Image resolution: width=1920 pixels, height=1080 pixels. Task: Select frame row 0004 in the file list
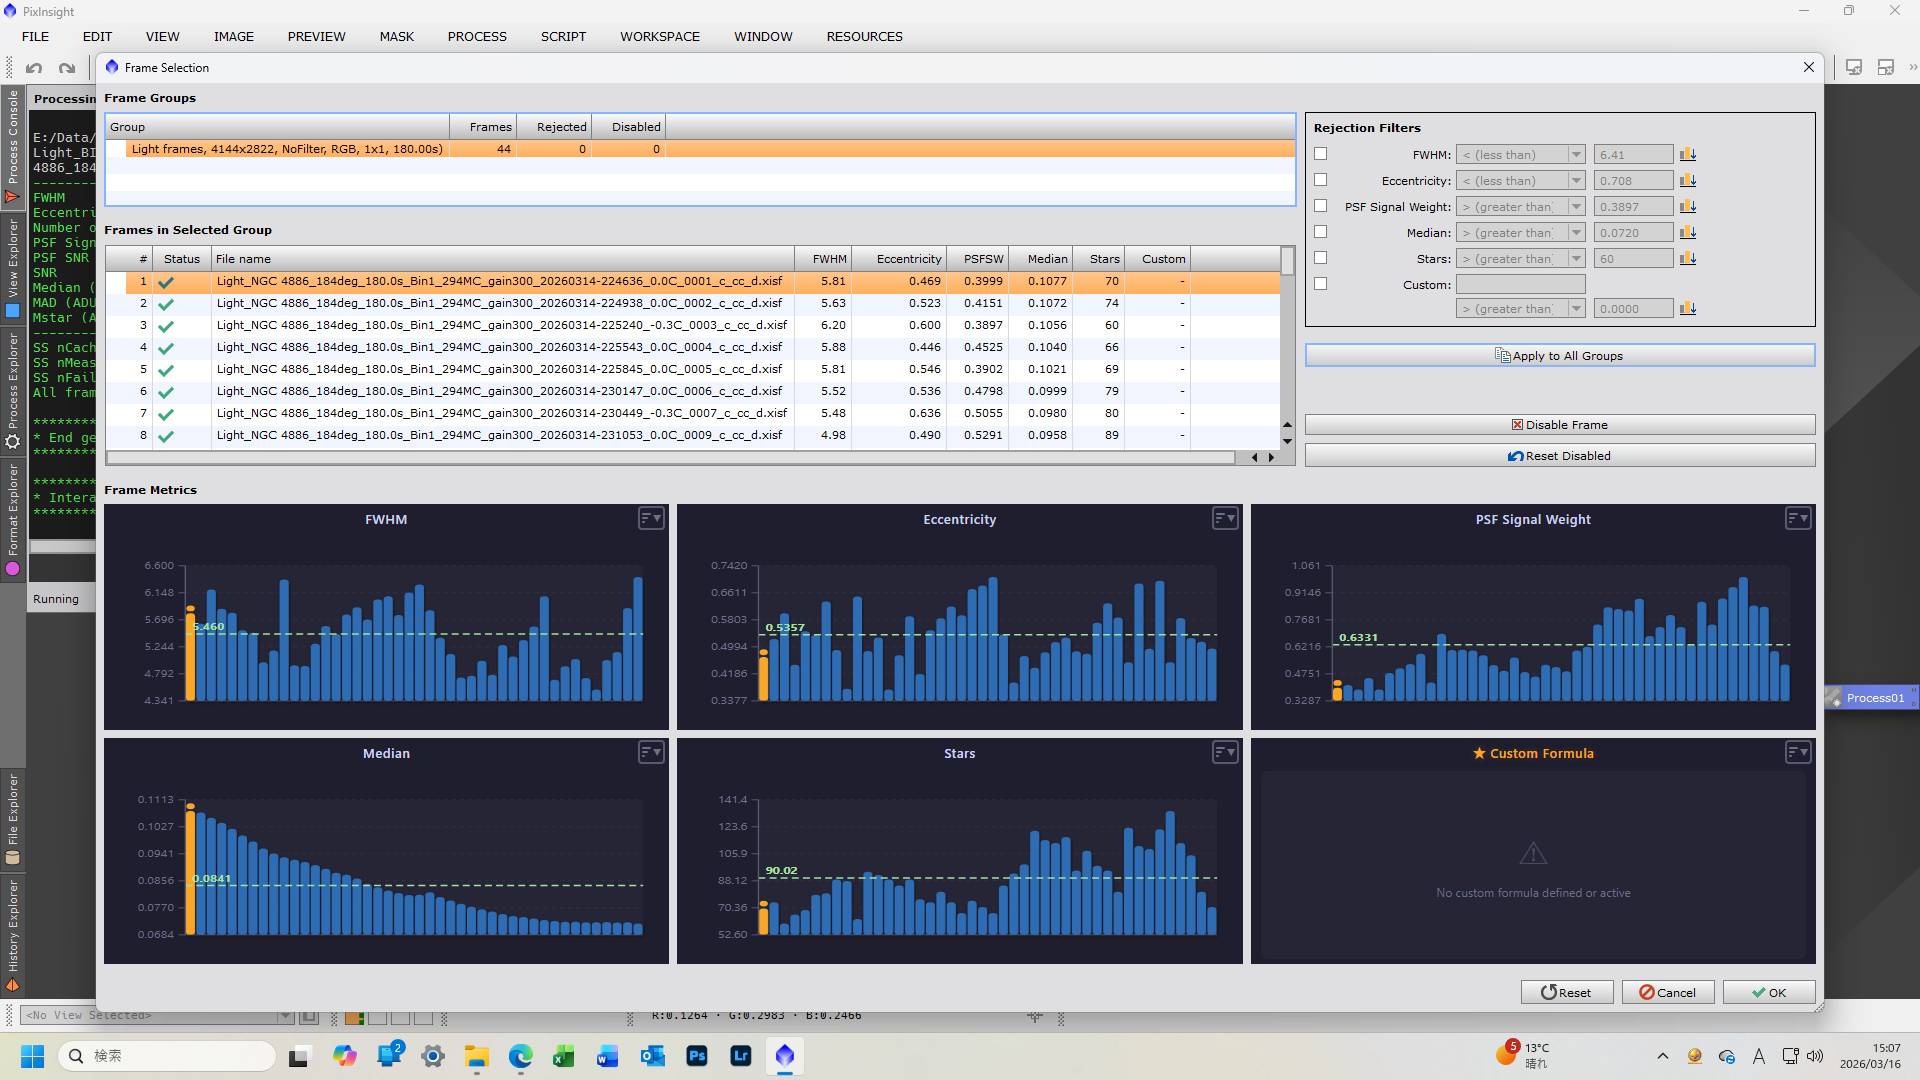(500, 347)
